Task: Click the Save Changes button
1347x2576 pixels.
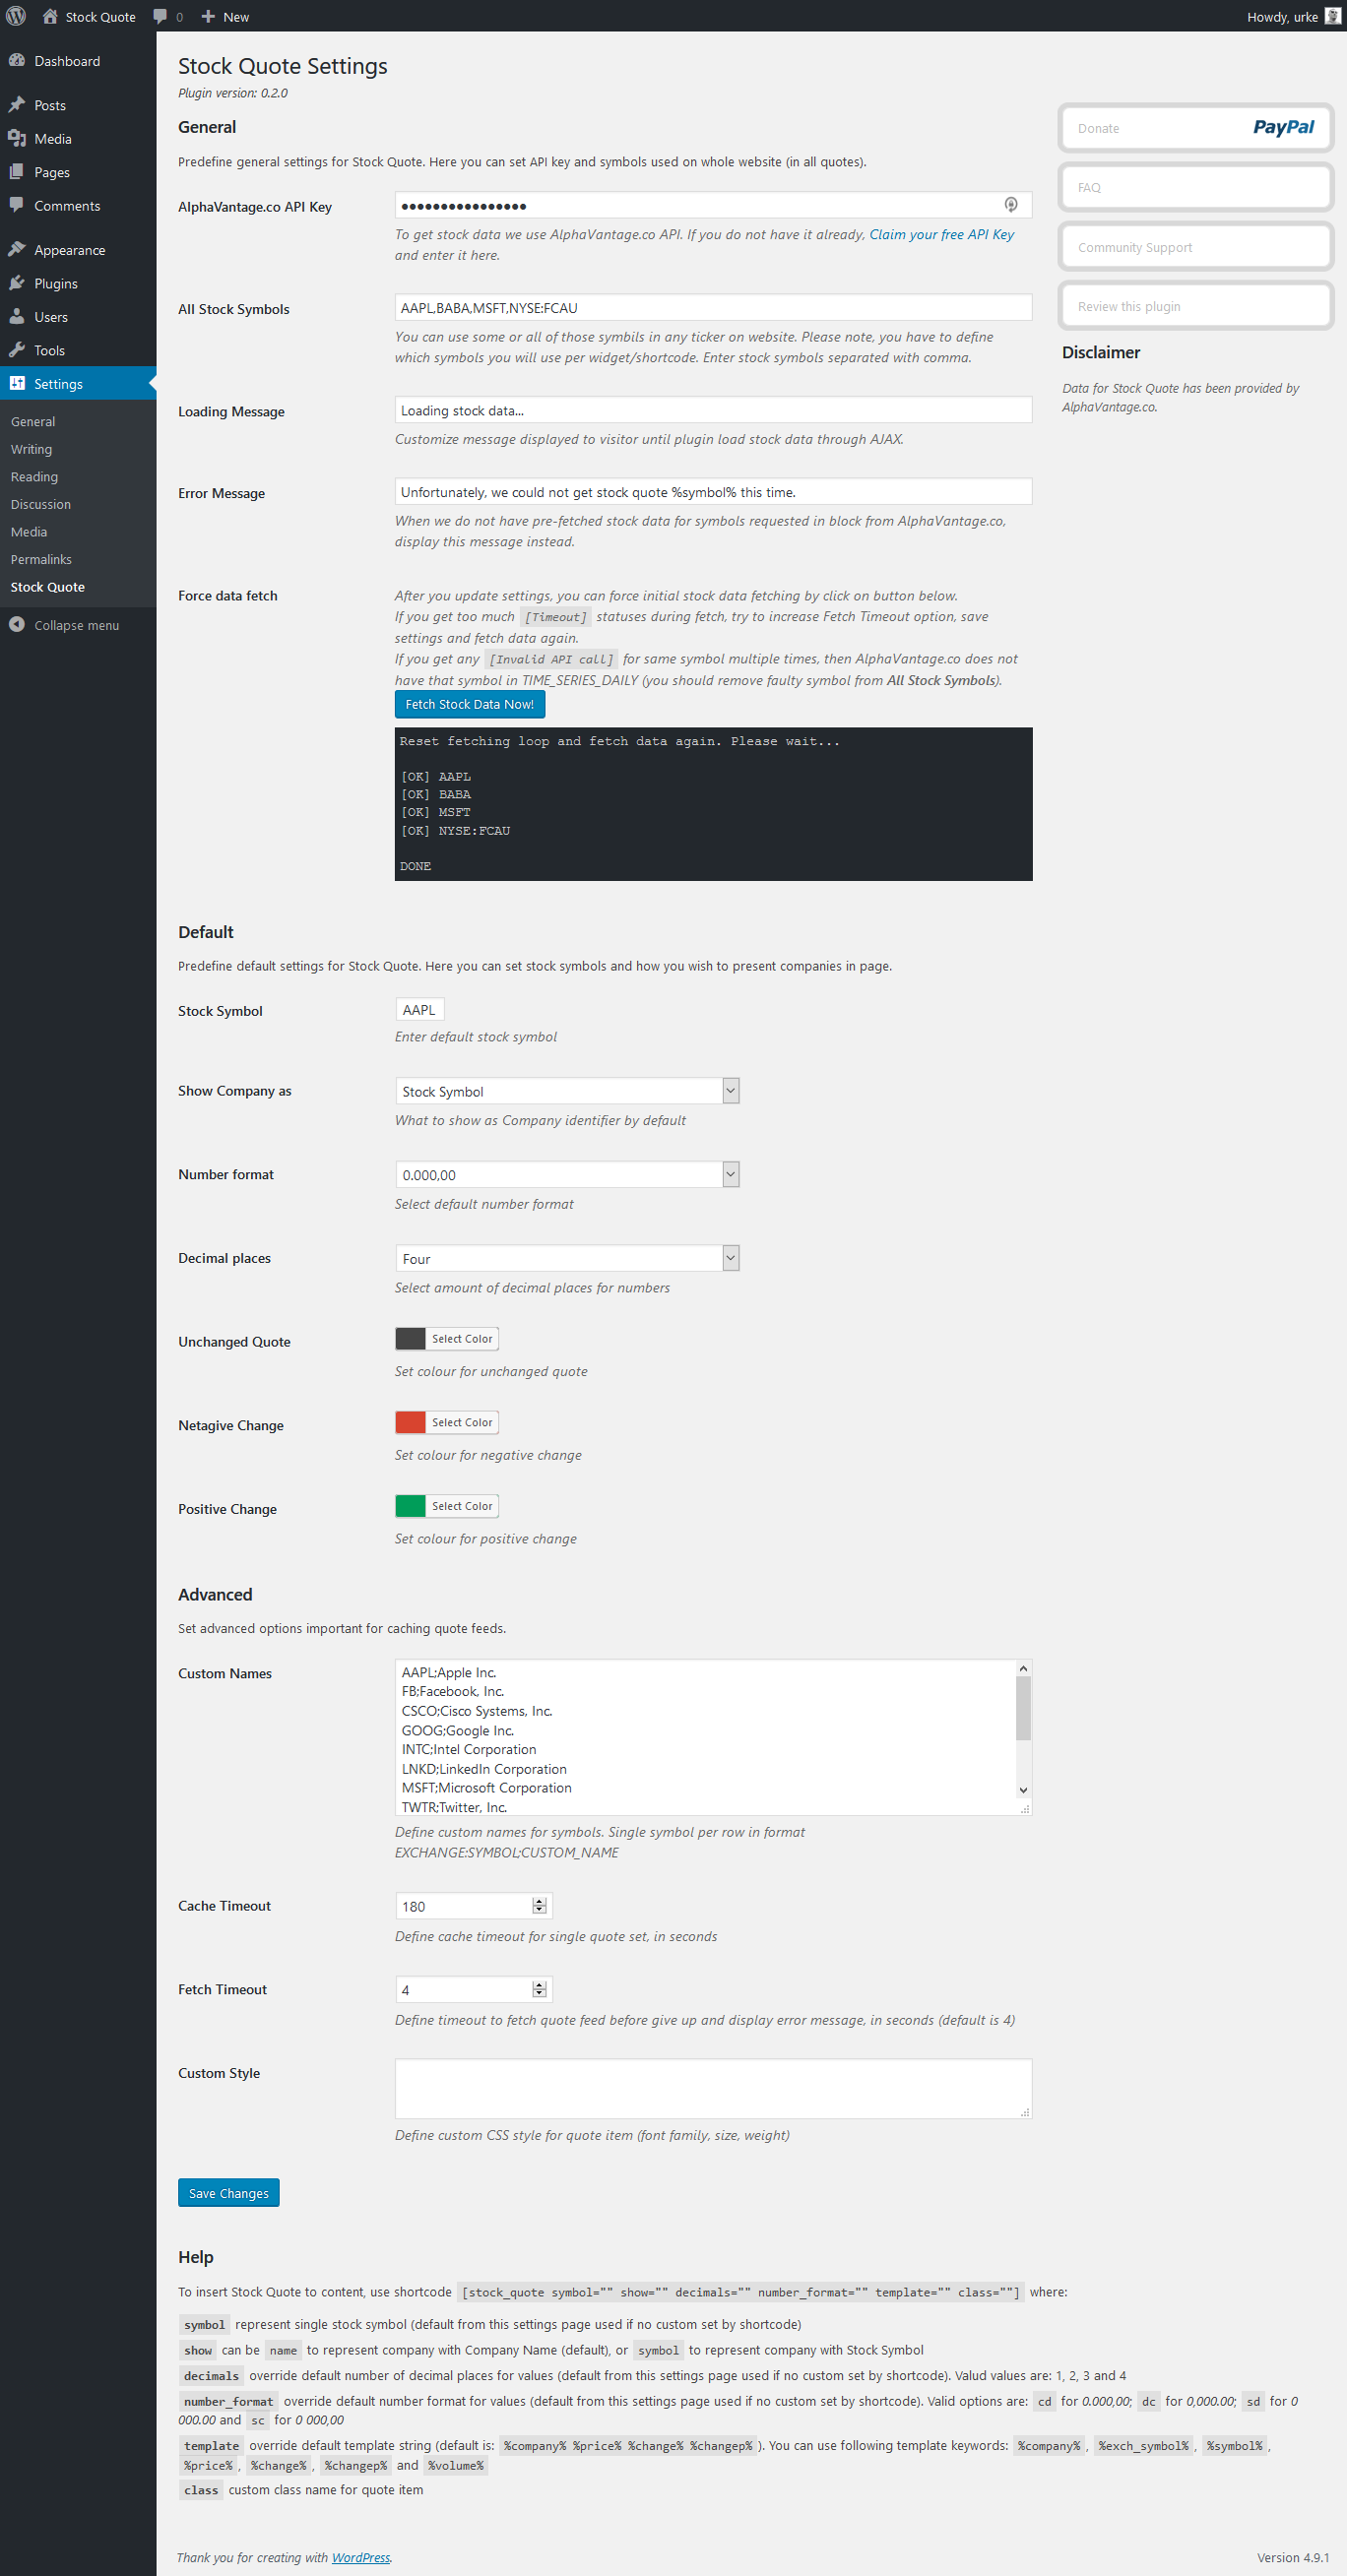Action: (228, 2193)
